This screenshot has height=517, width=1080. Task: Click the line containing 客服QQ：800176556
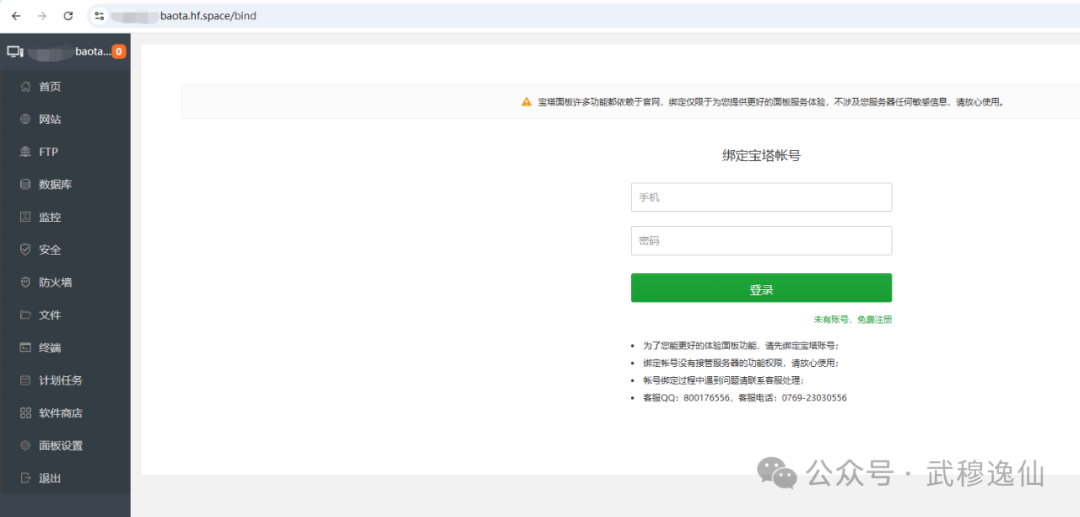(x=745, y=398)
